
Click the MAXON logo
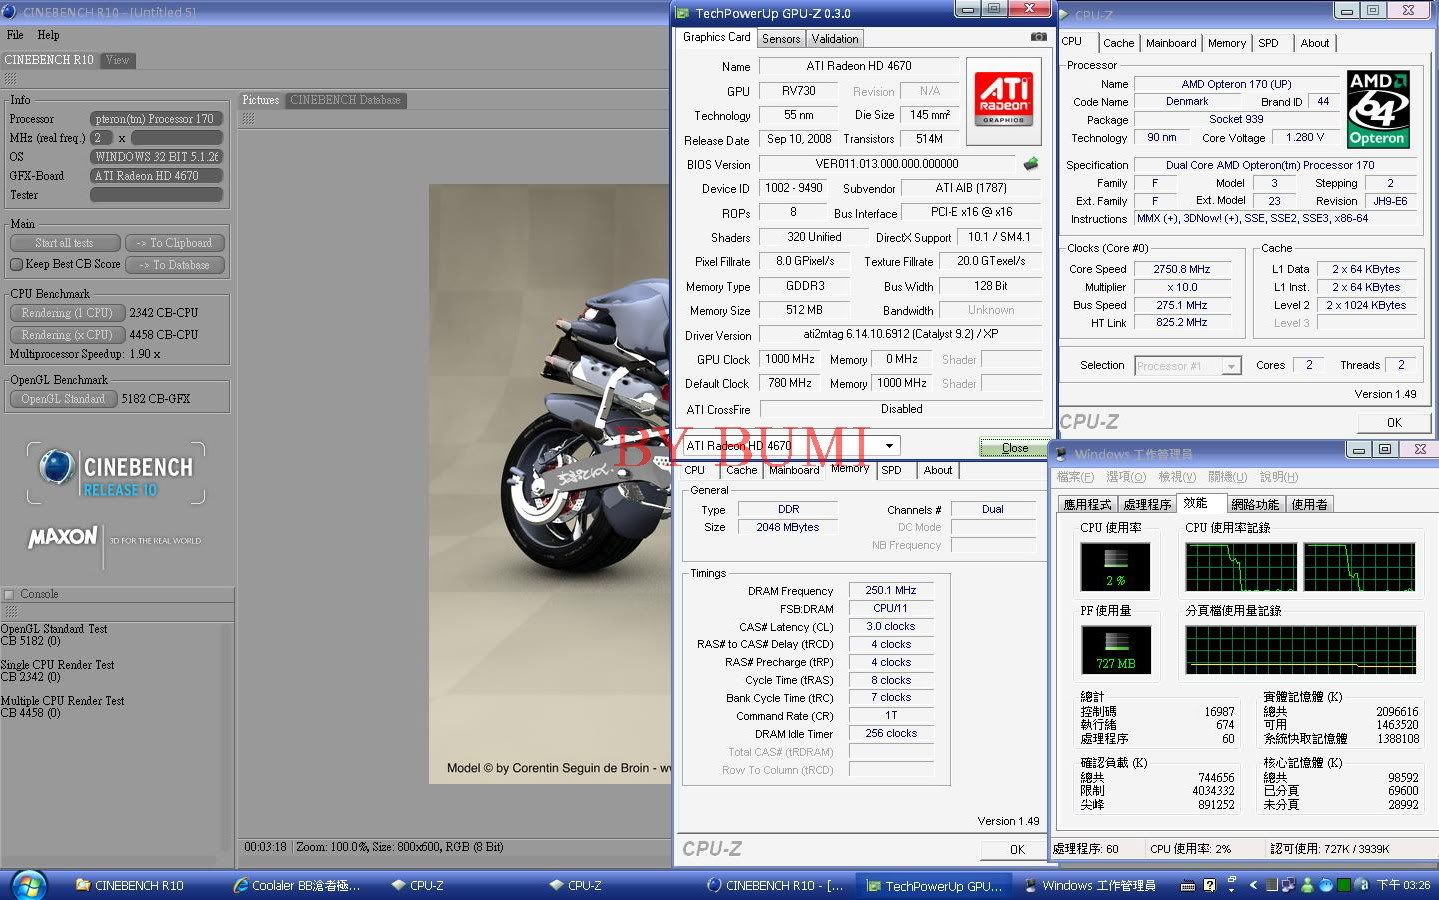coord(63,537)
